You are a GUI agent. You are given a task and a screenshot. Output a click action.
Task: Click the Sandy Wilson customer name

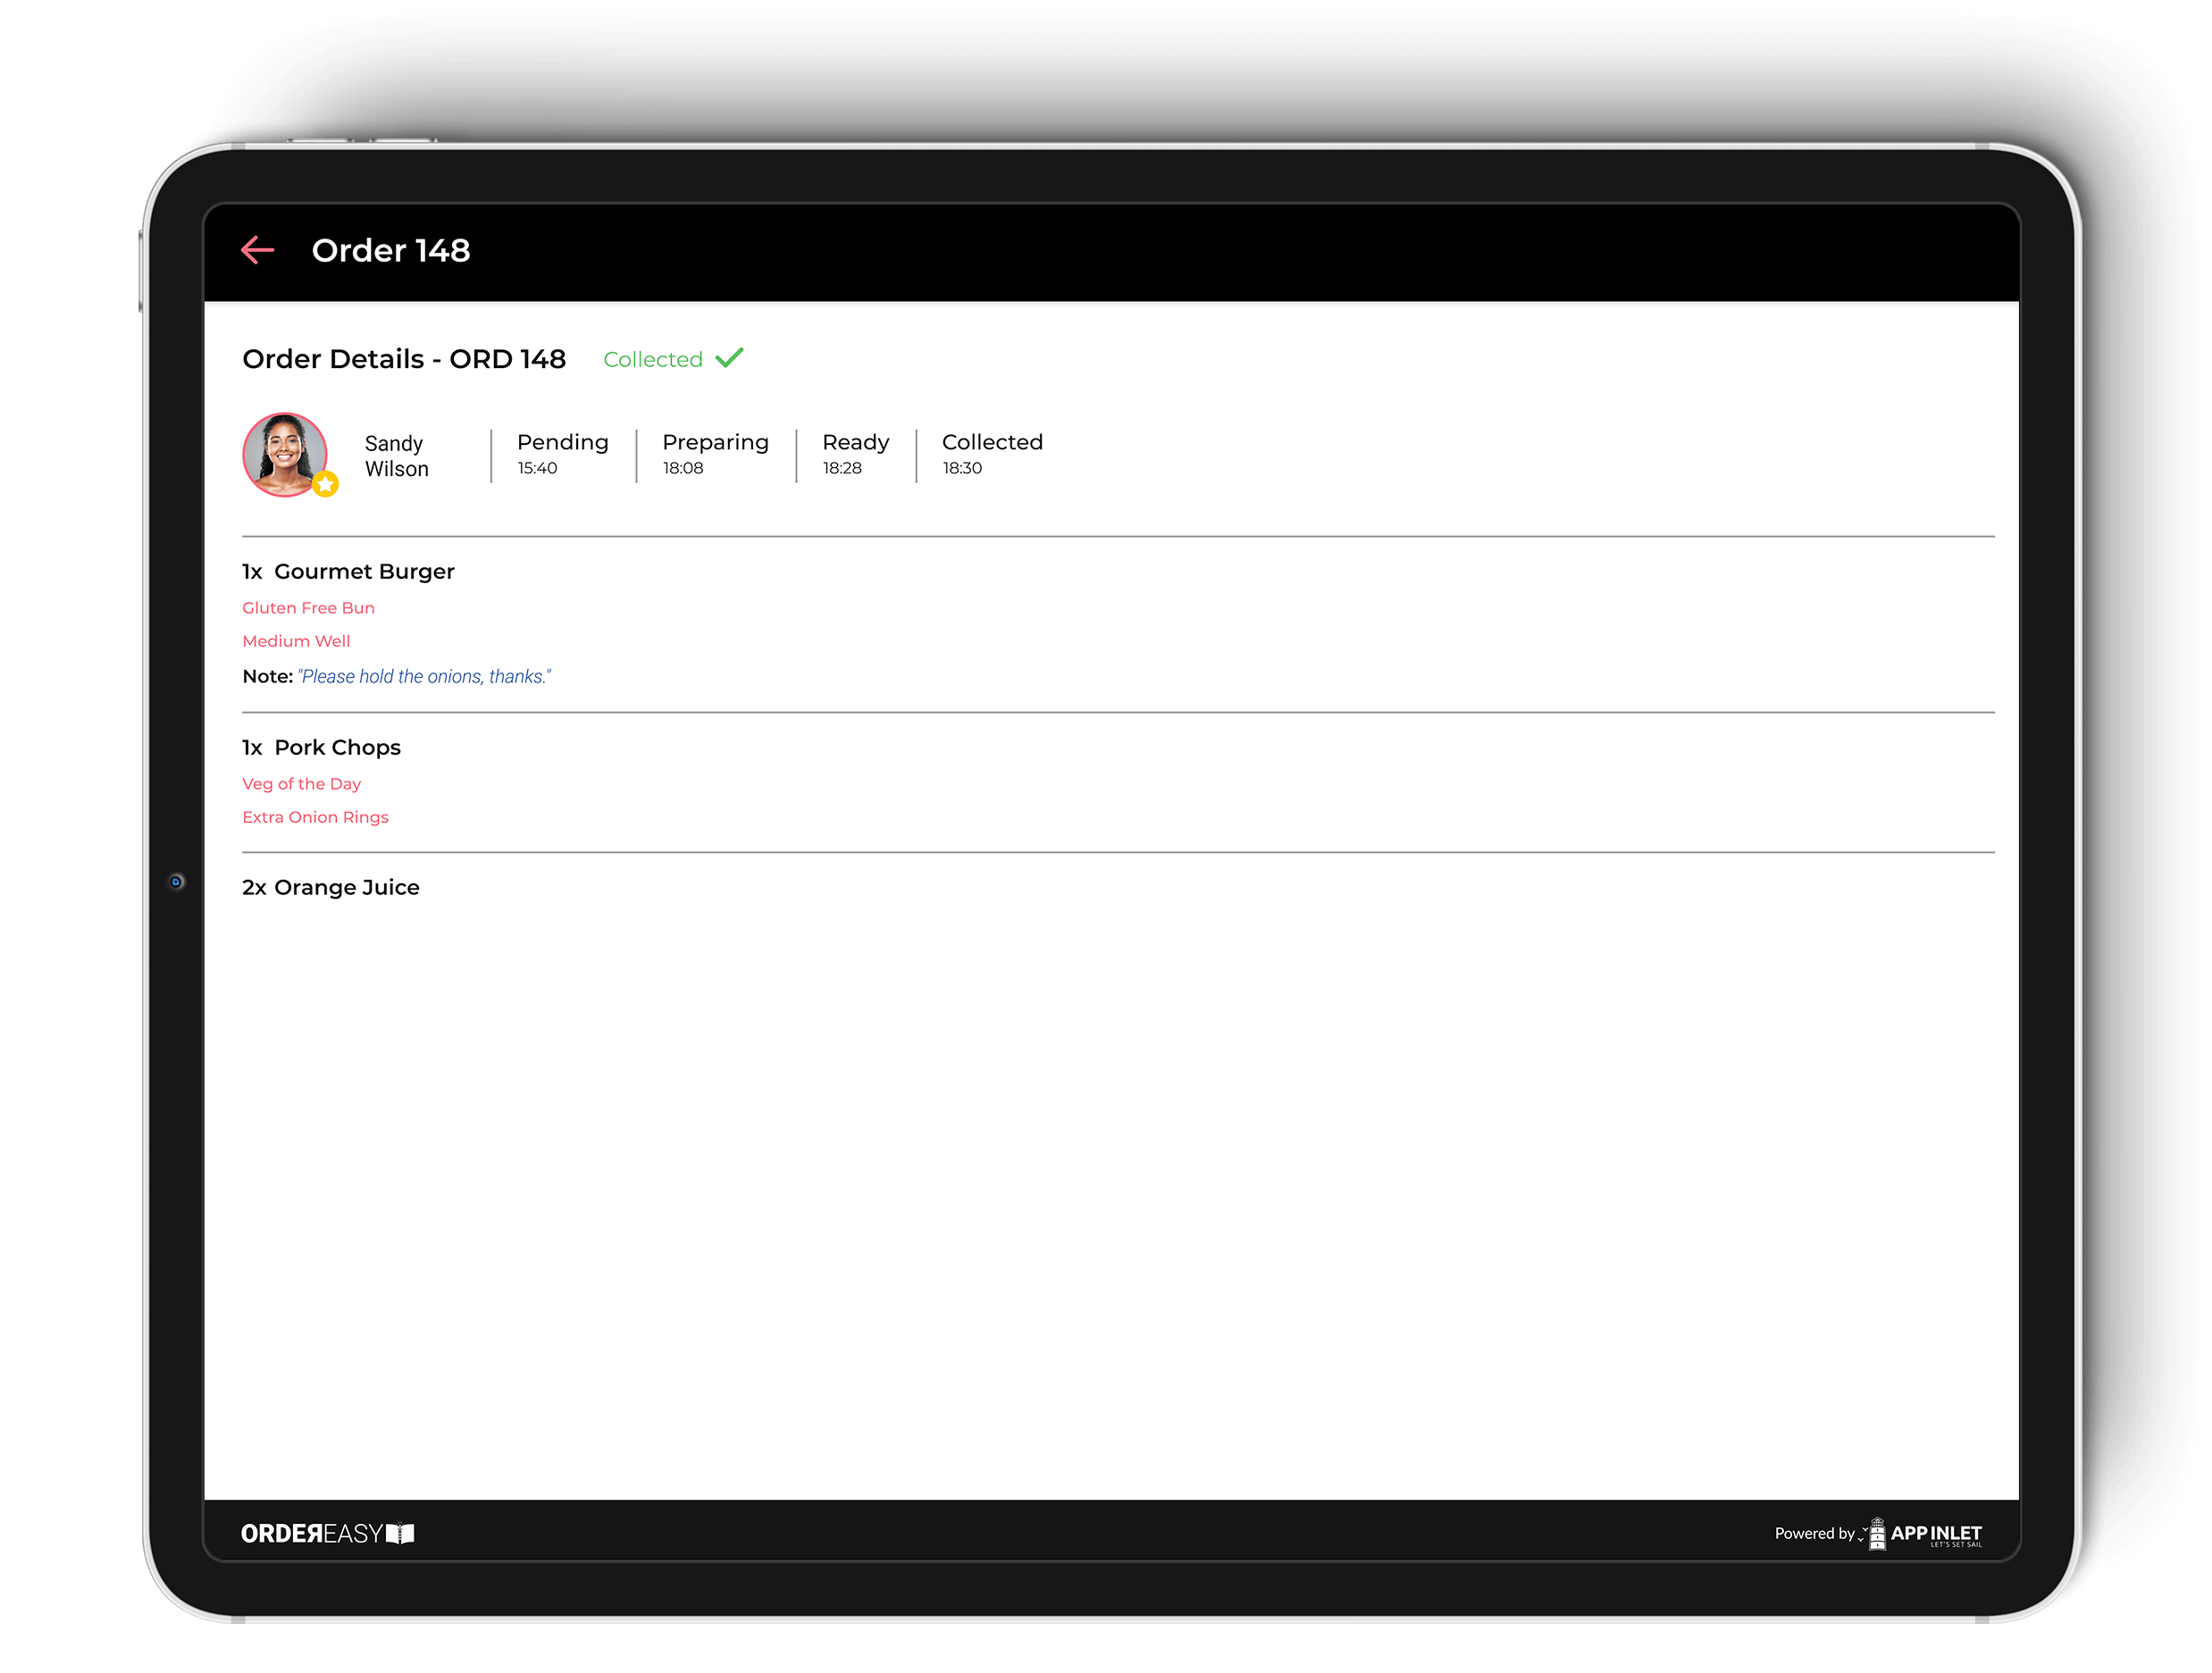point(396,456)
